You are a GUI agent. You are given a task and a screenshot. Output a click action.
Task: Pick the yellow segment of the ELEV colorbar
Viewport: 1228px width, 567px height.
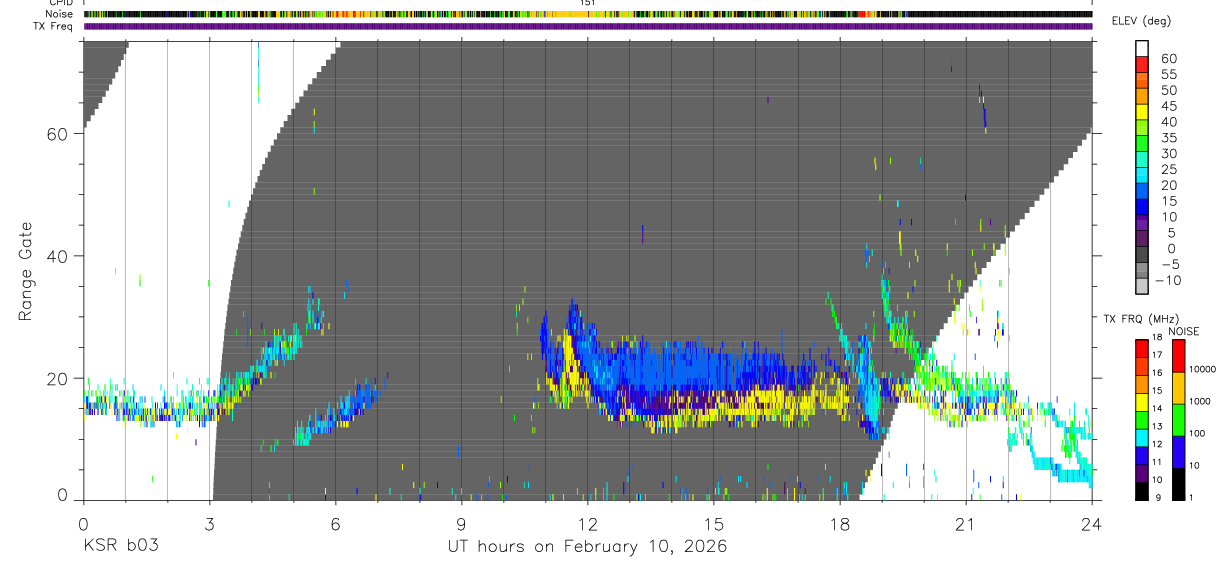(1141, 113)
